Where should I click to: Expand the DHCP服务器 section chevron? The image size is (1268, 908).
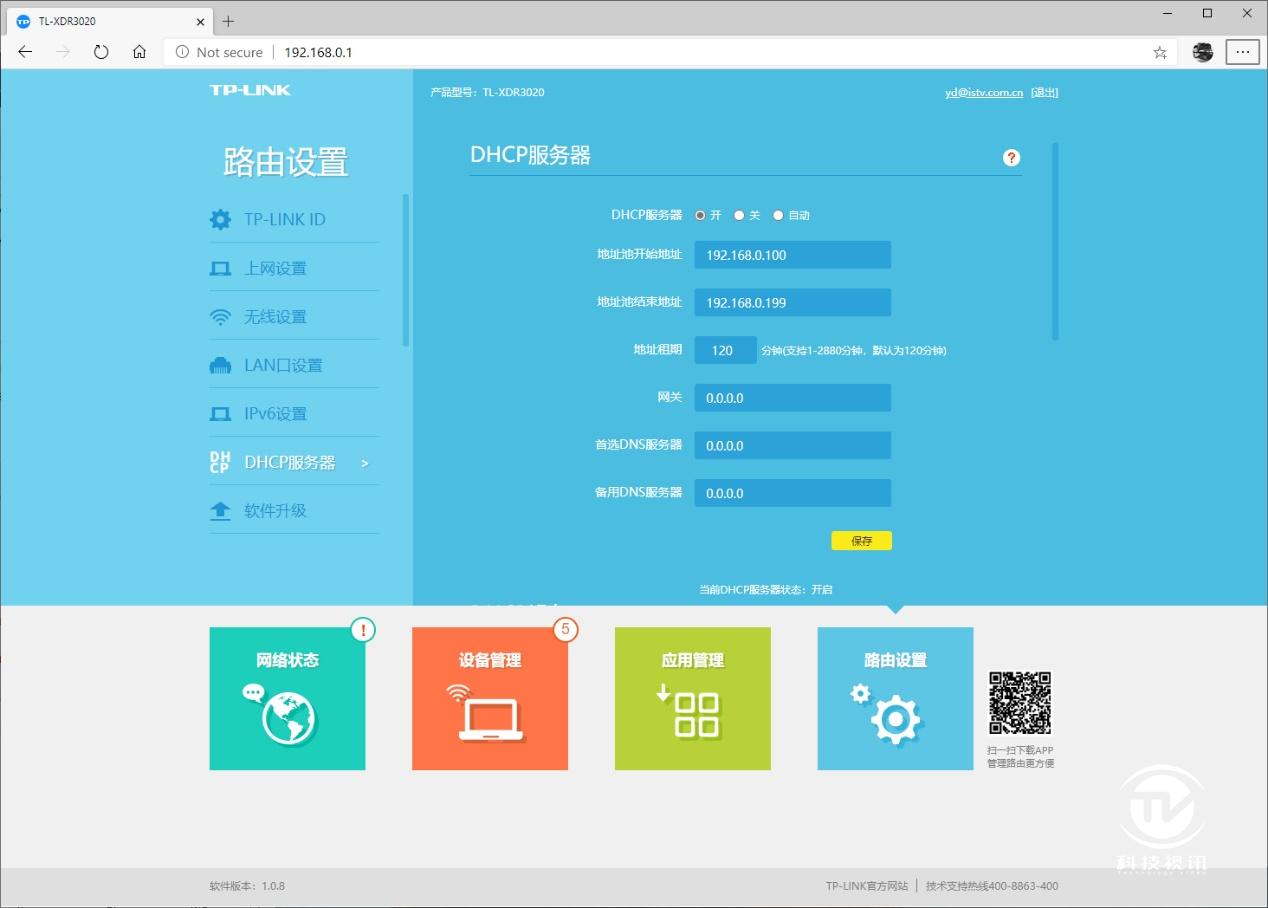click(366, 462)
